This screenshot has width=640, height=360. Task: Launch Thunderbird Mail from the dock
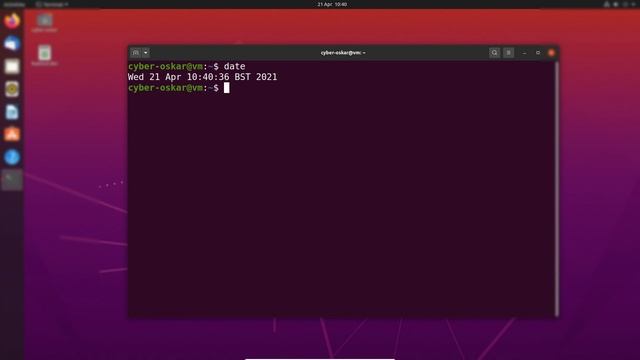click(12, 43)
